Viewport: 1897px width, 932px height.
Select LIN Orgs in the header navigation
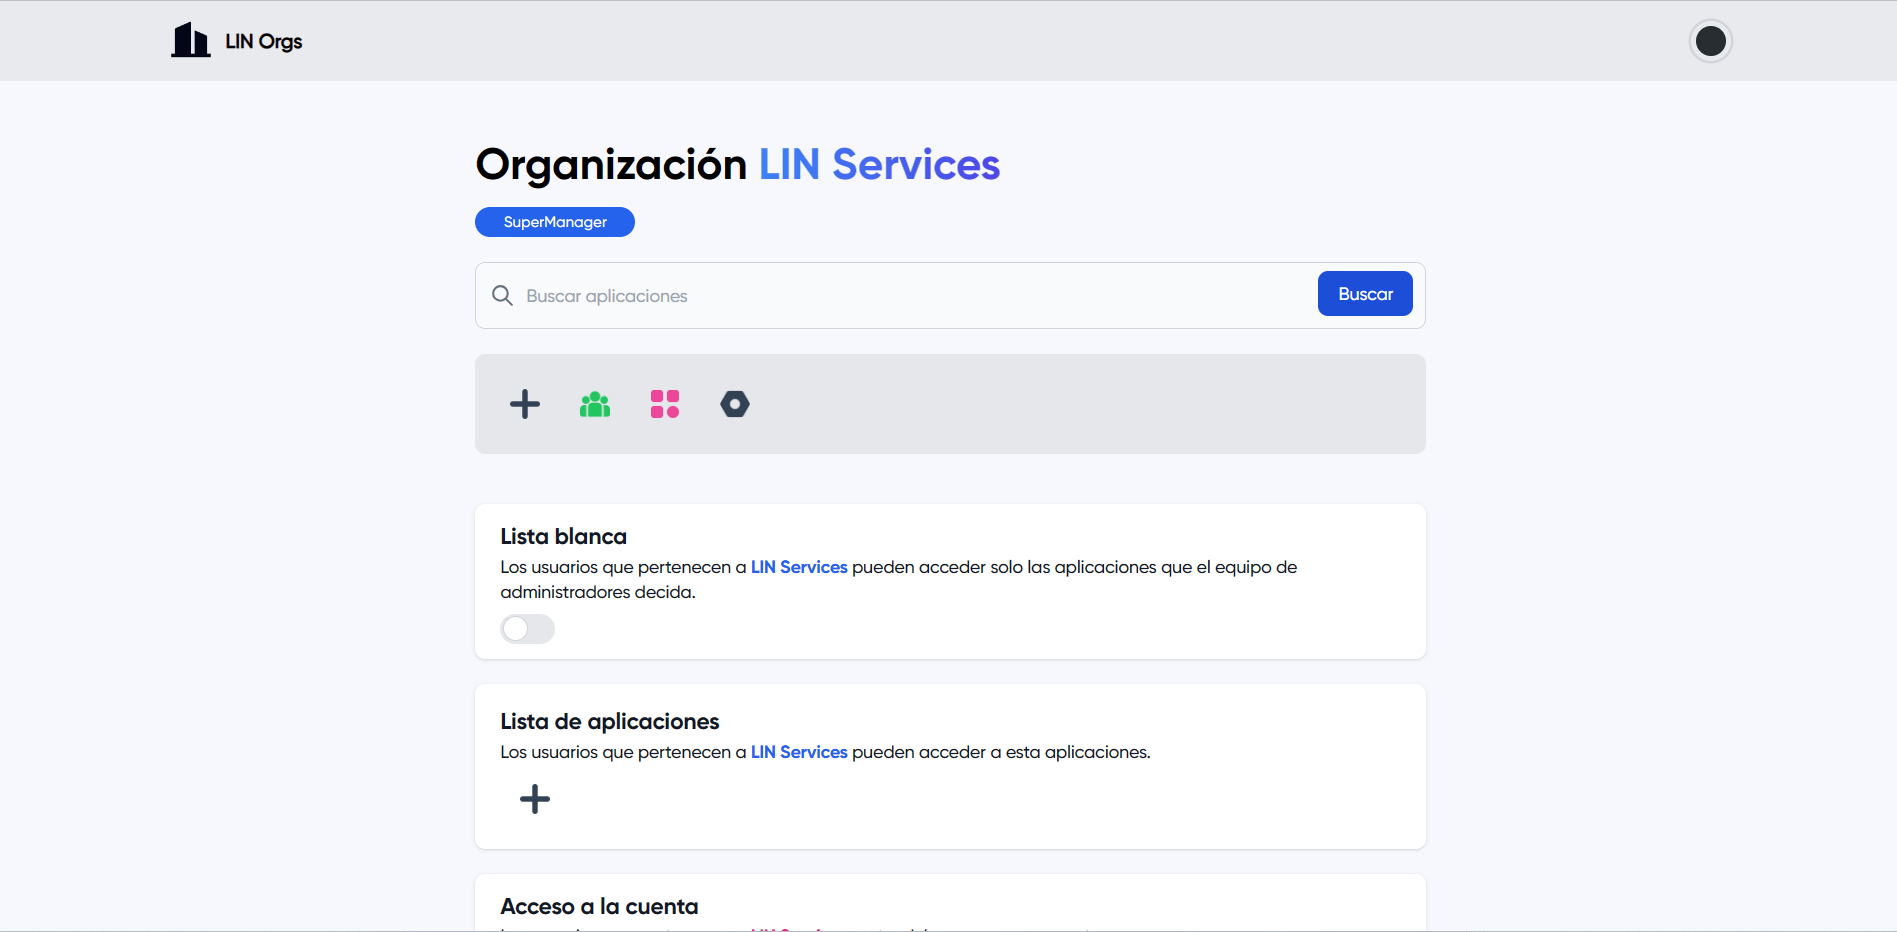[262, 41]
